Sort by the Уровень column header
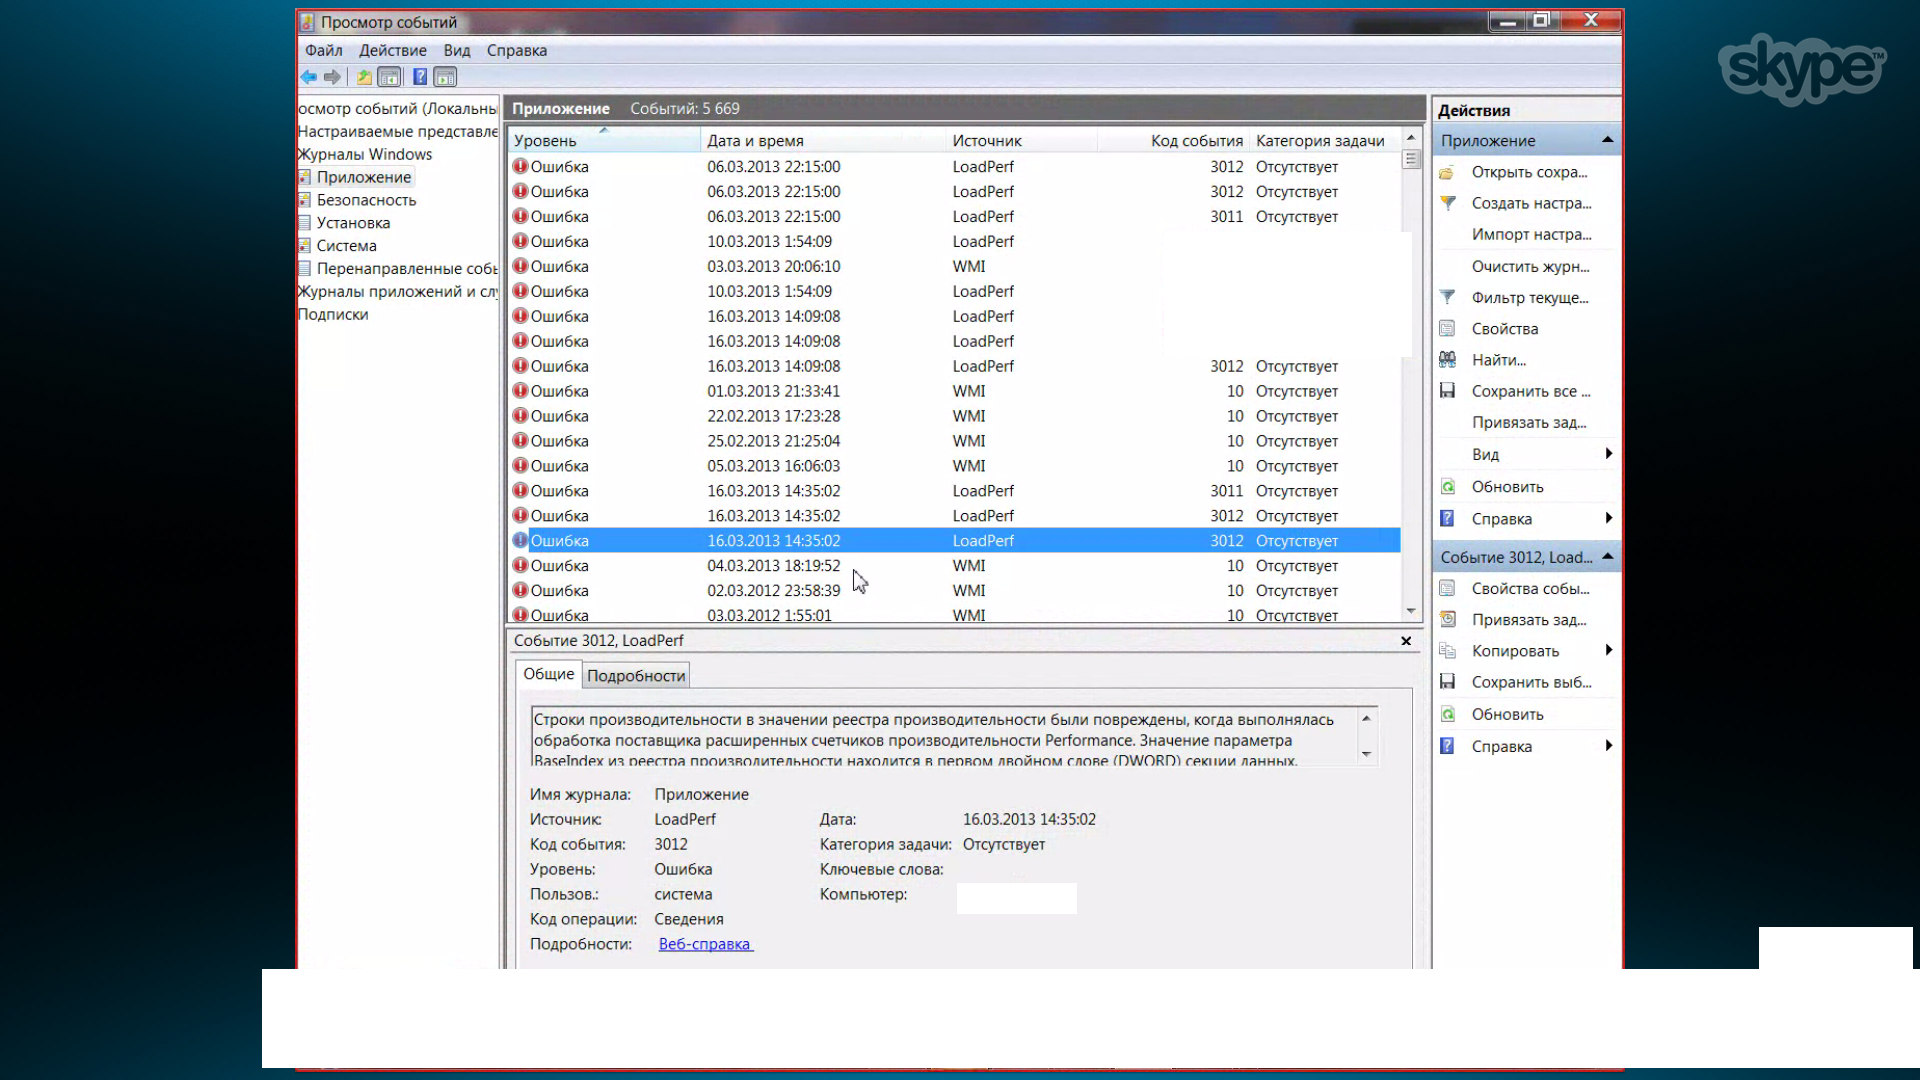The image size is (1920, 1080). click(x=604, y=141)
